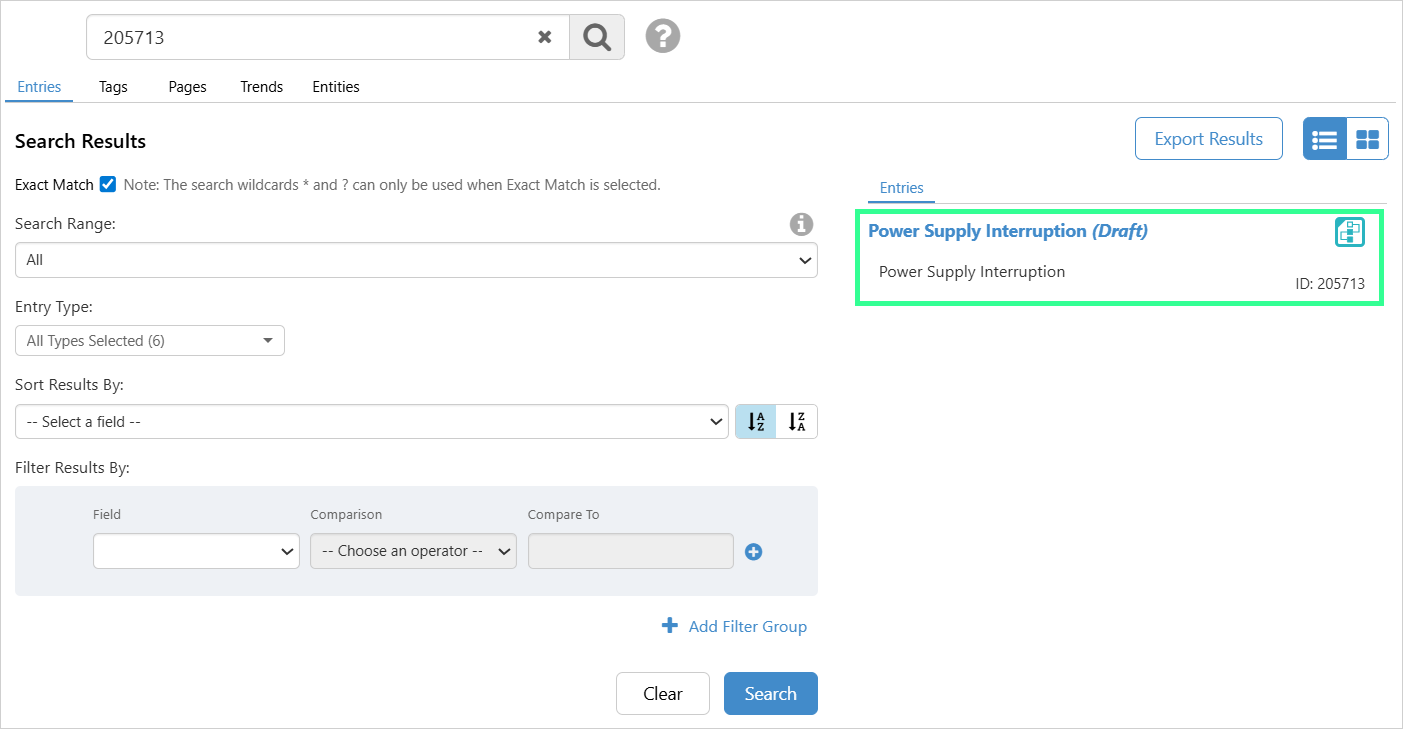Click the entry diagram icon in result
The image size is (1403, 729).
tap(1350, 232)
